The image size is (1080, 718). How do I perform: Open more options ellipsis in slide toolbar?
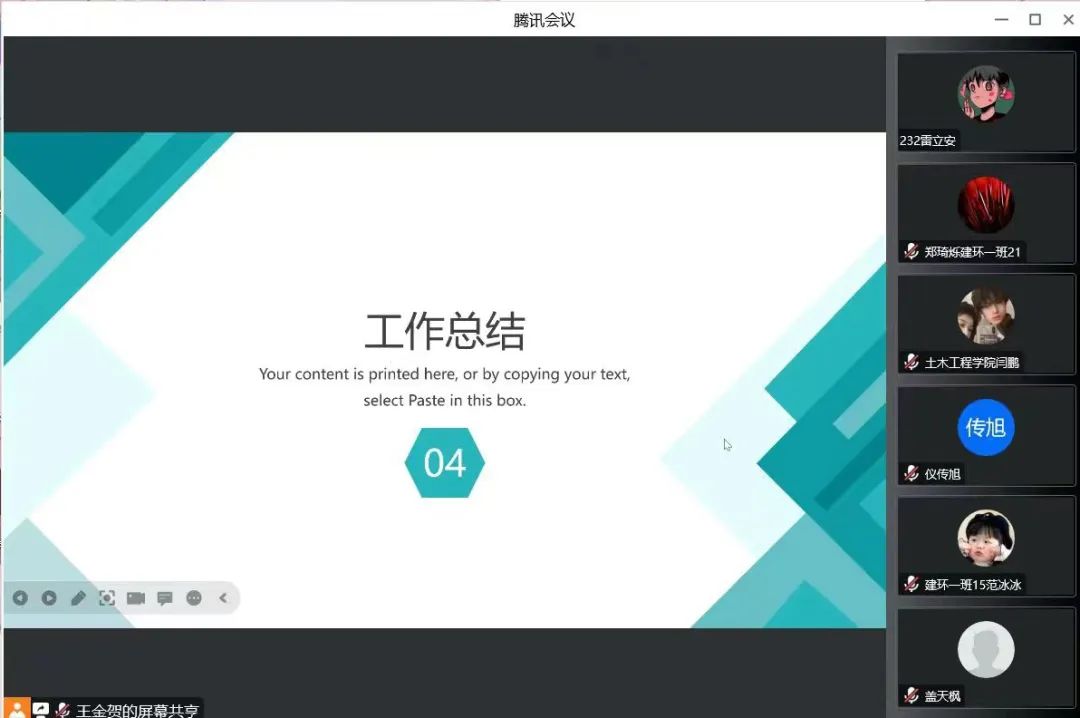(194, 598)
